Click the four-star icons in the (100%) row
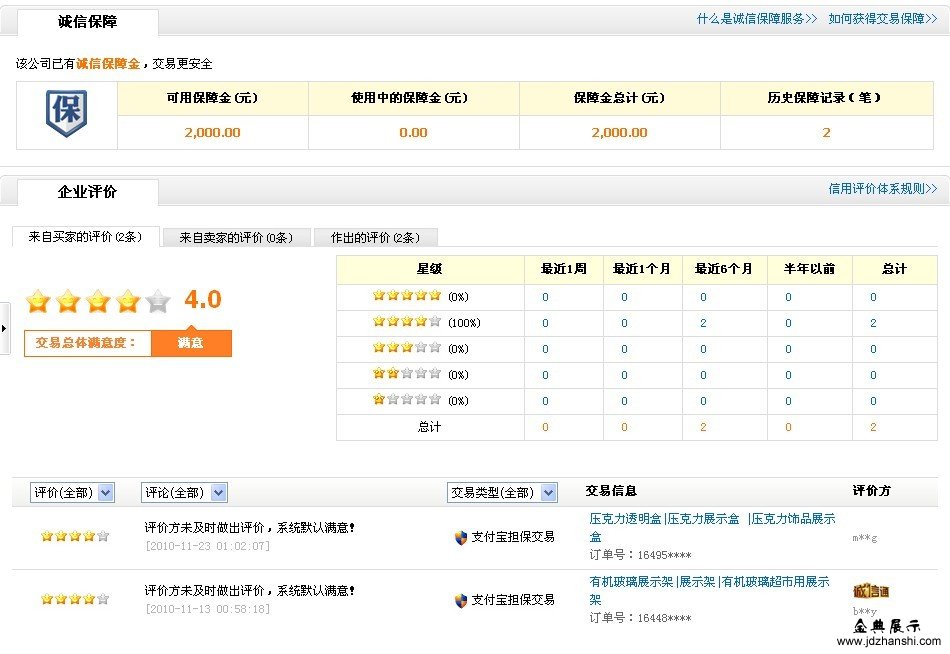The height and width of the screenshot is (654, 950). click(407, 322)
